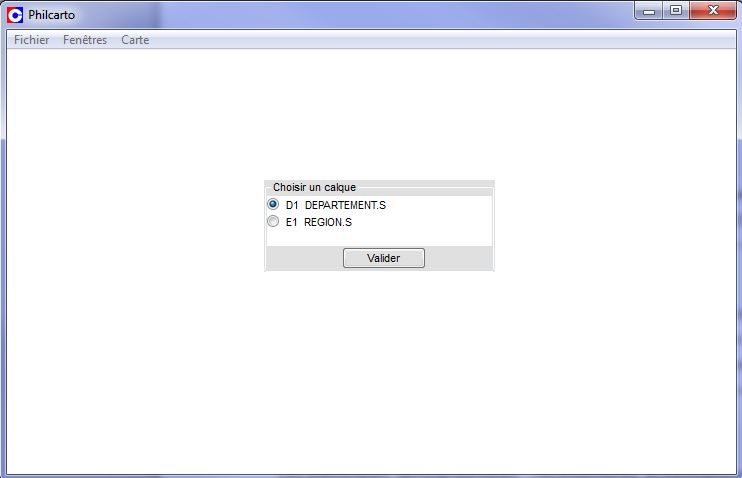Image resolution: width=742 pixels, height=478 pixels.
Task: Close the Philcarto window
Action: point(713,10)
